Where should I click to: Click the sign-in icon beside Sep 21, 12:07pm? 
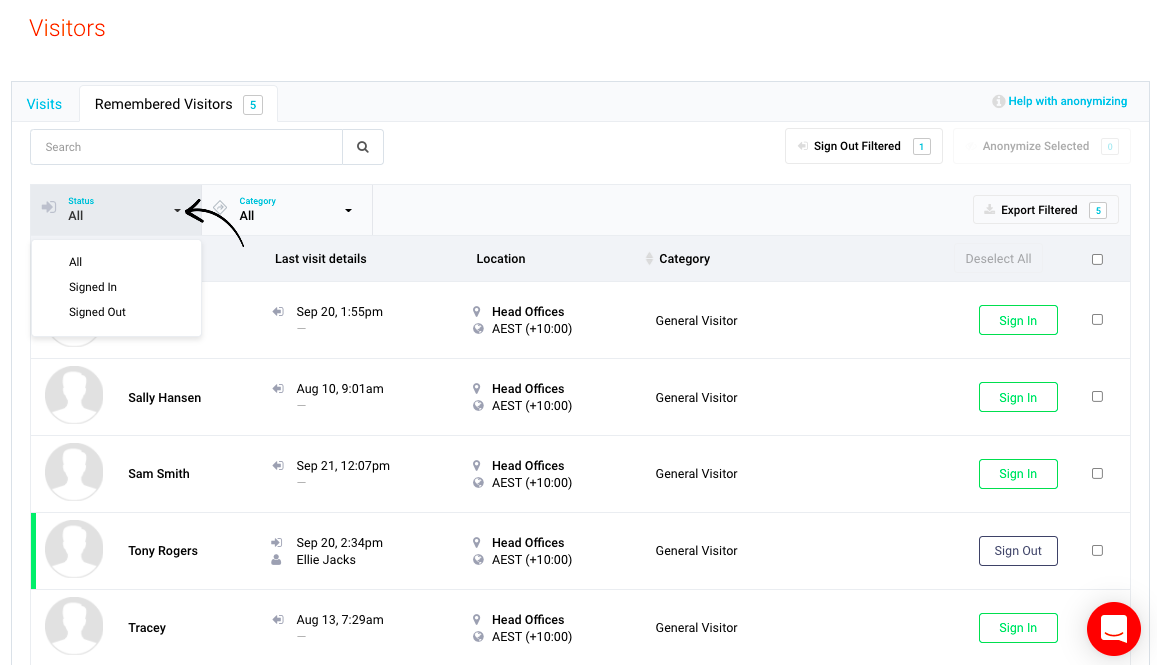pos(277,466)
